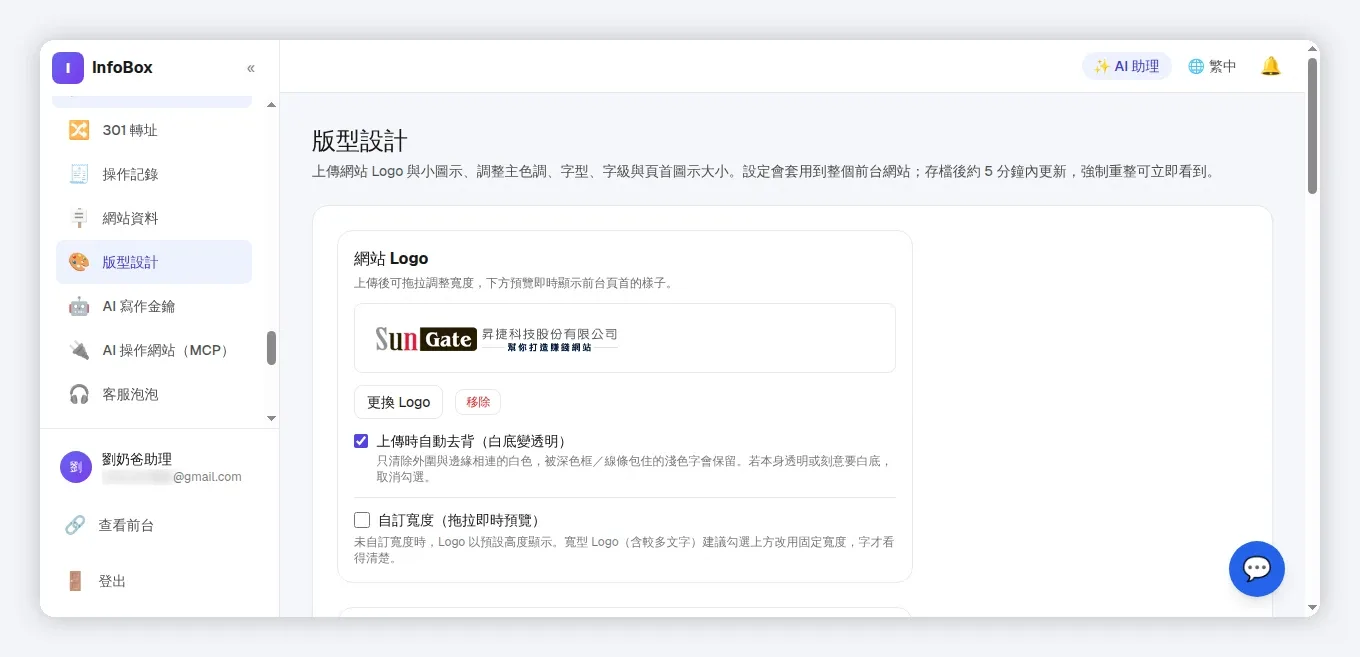Screen dimensions: 1360x657
Task: Click the InfoBox purple logo icon
Action: [68, 68]
